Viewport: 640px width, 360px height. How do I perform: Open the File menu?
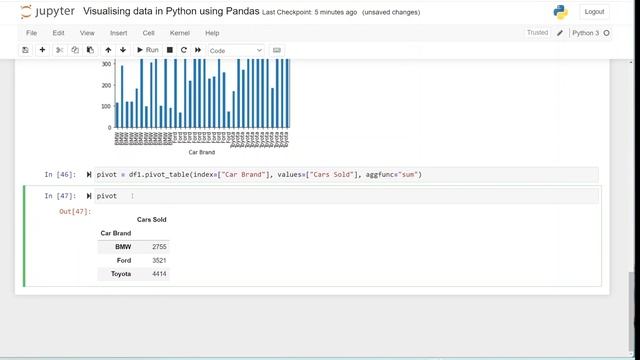pos(31,33)
